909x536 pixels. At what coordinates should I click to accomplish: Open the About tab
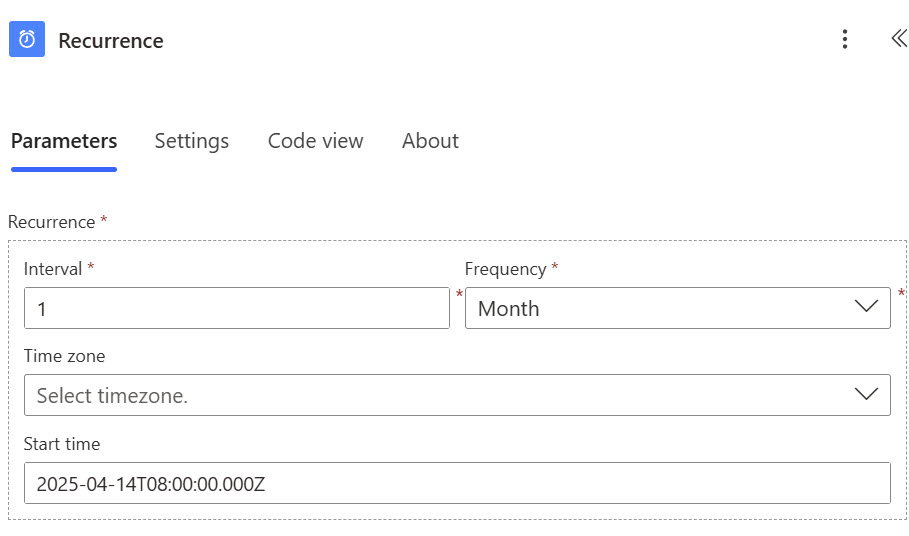pyautogui.click(x=430, y=141)
